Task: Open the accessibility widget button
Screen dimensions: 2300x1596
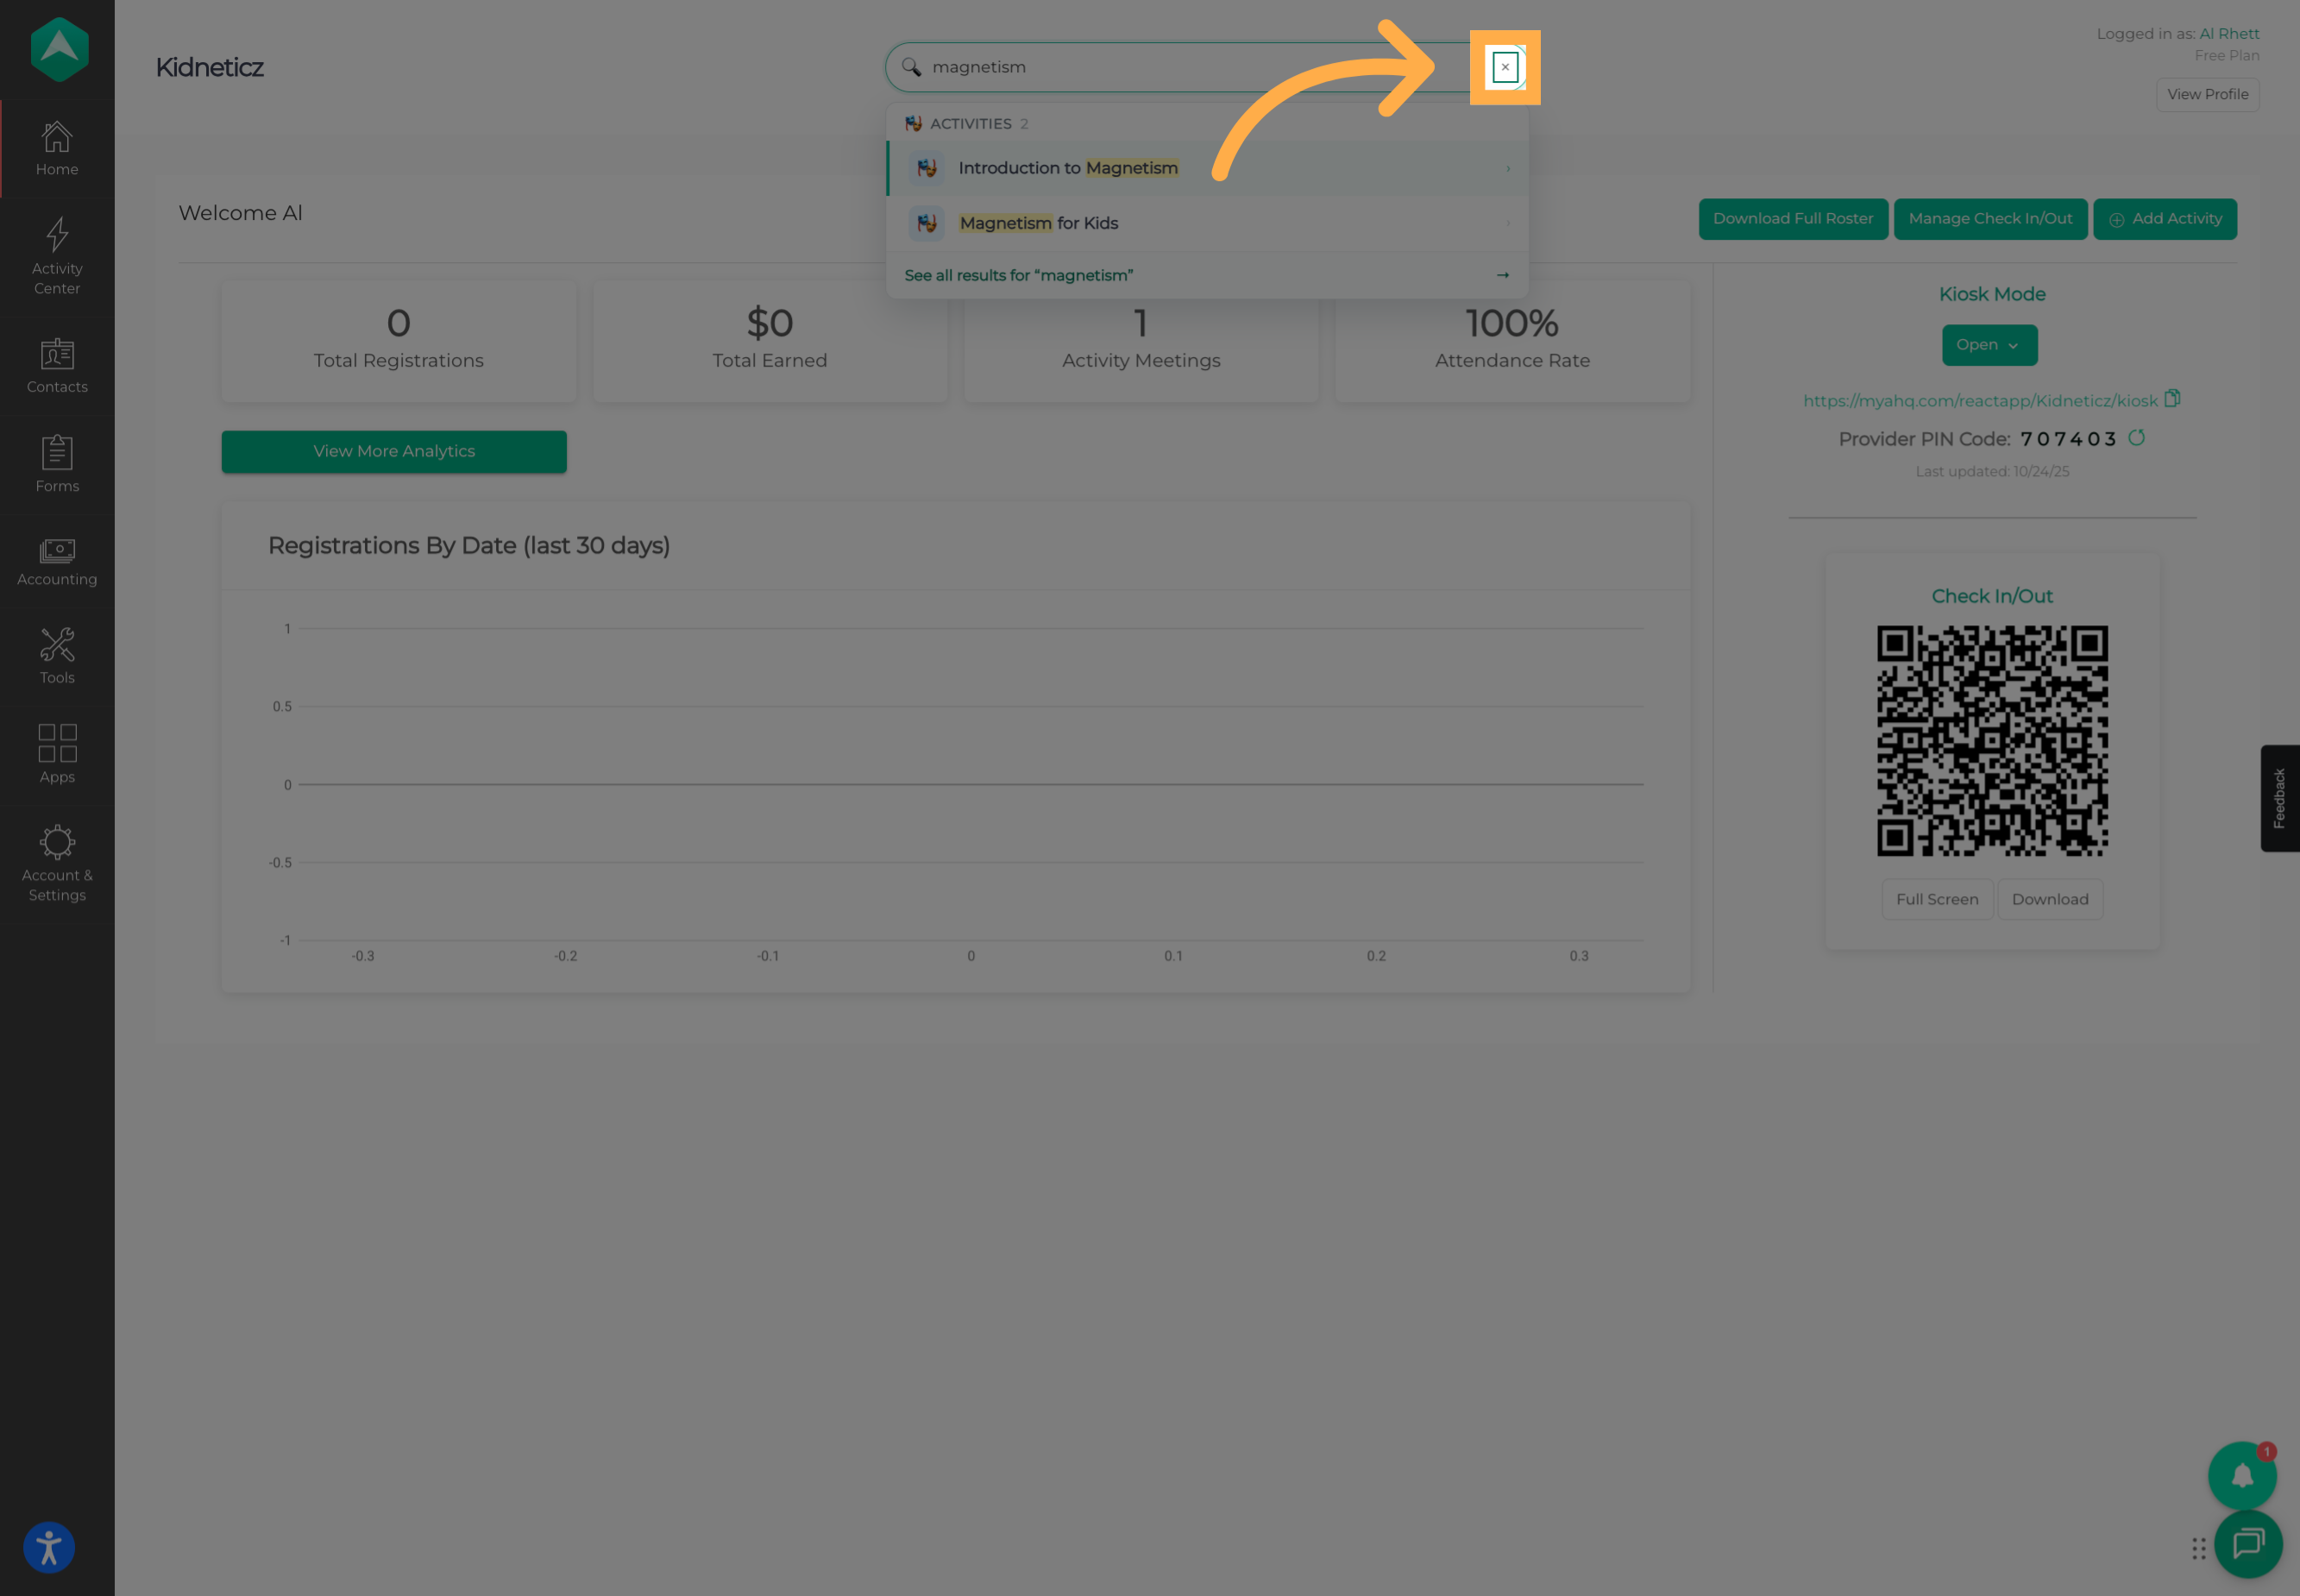Action: point(48,1547)
